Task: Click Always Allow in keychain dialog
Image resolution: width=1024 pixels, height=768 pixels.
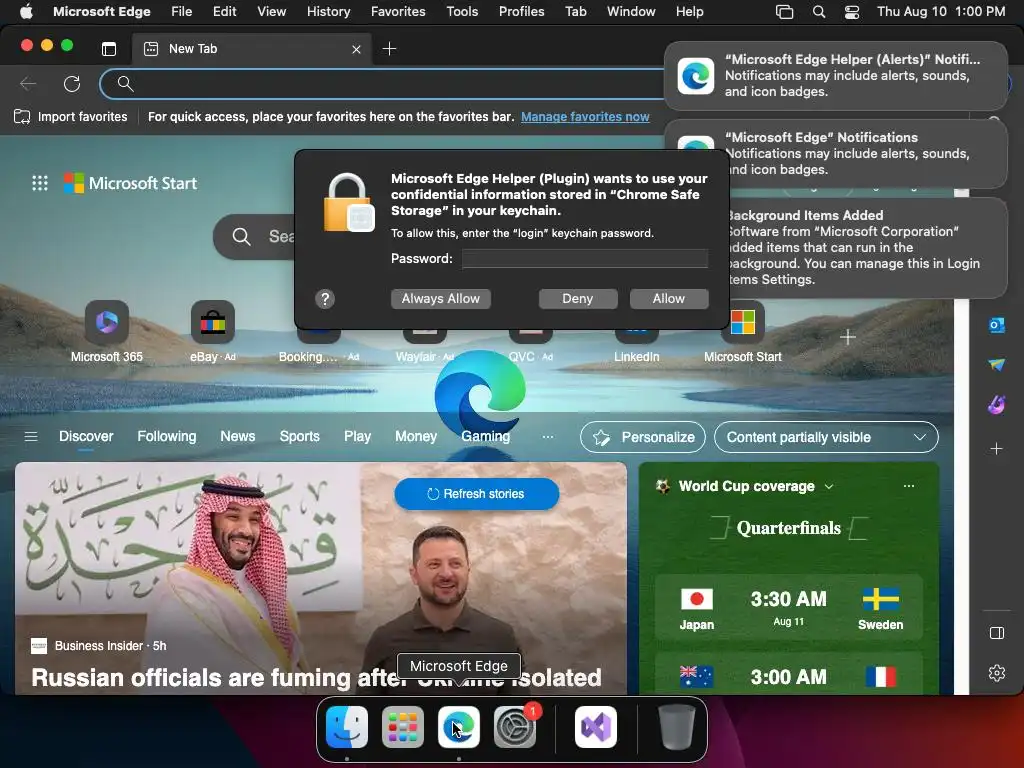Action: tap(441, 298)
